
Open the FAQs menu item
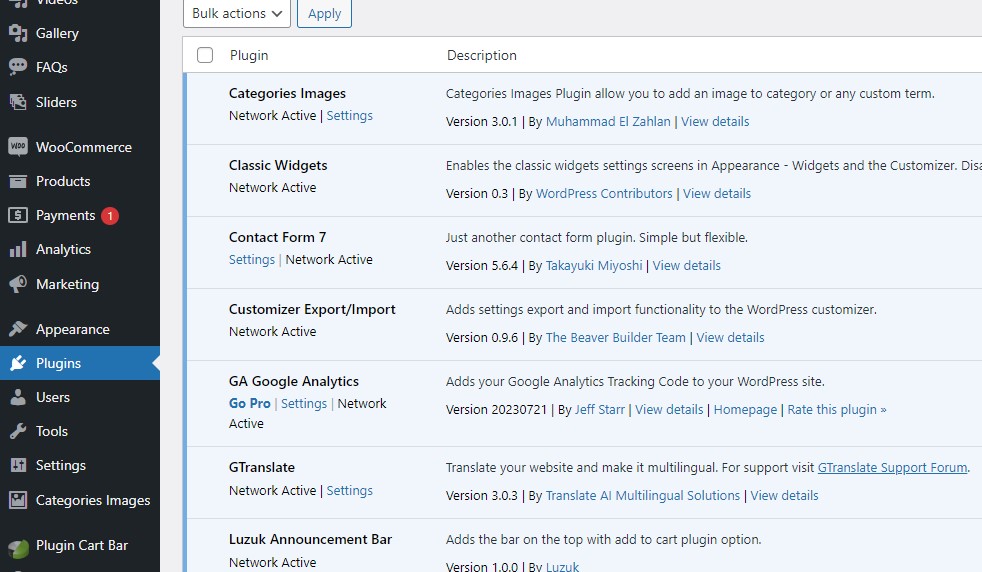coord(51,67)
